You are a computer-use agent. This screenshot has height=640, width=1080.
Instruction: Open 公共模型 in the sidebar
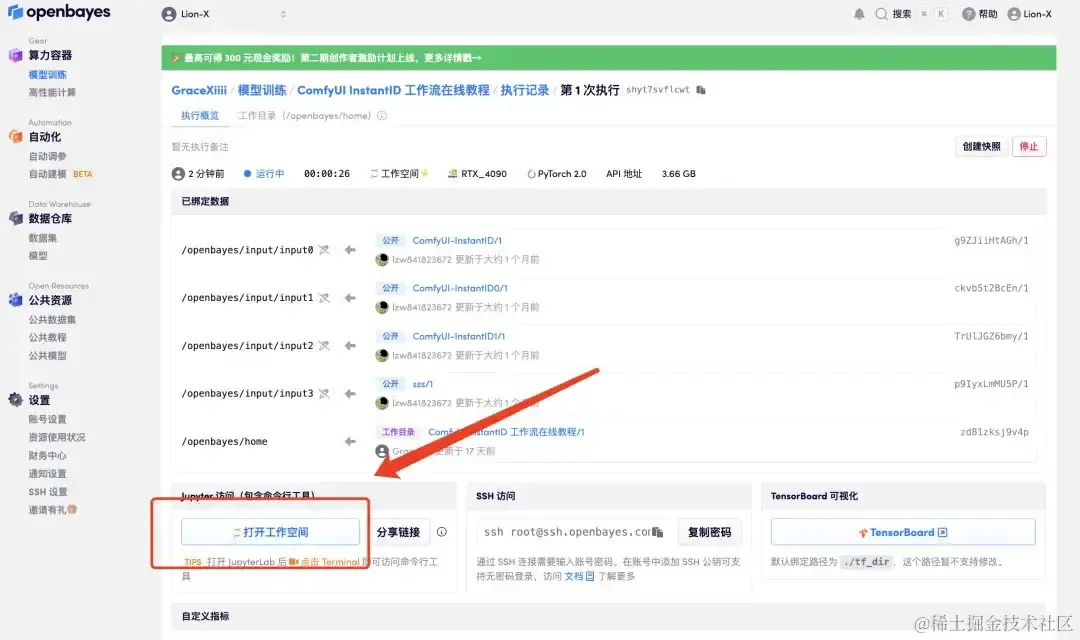(48, 355)
